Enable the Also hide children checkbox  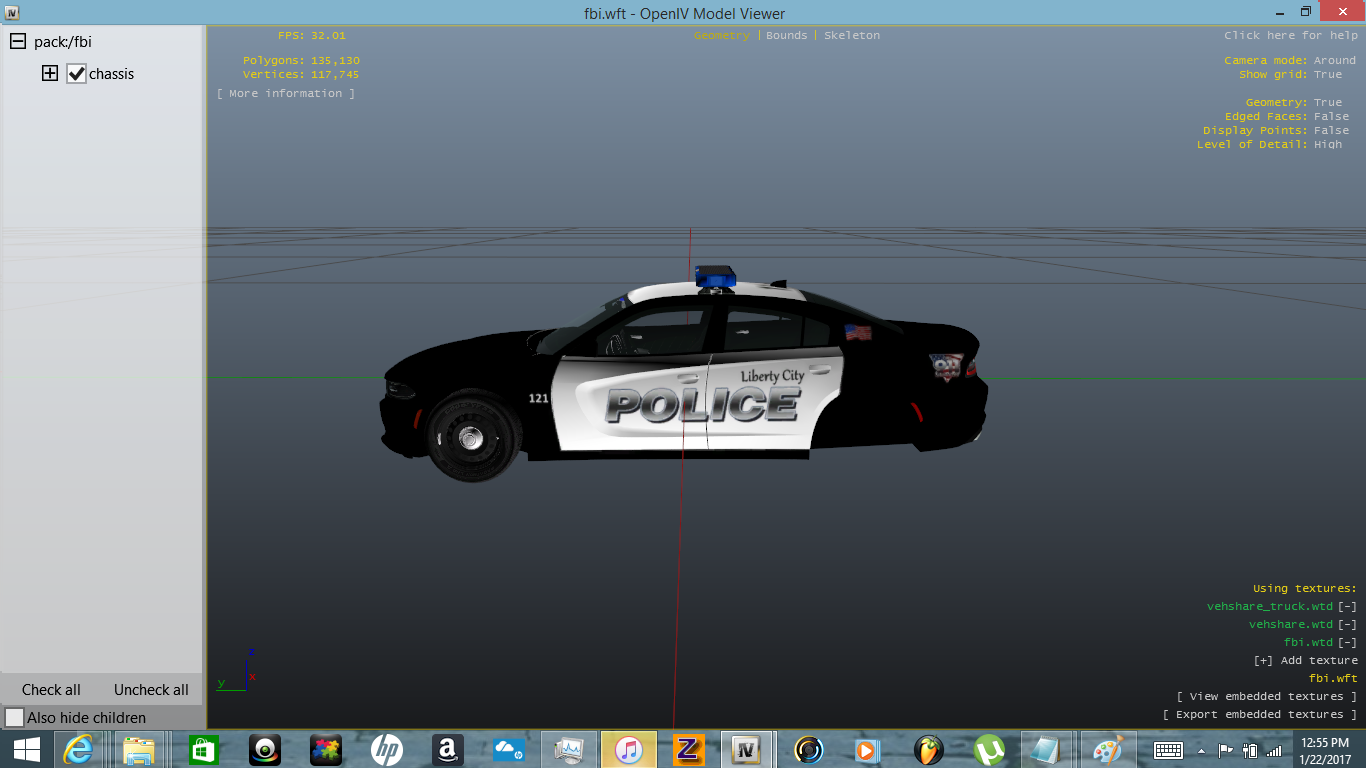click(x=14, y=718)
